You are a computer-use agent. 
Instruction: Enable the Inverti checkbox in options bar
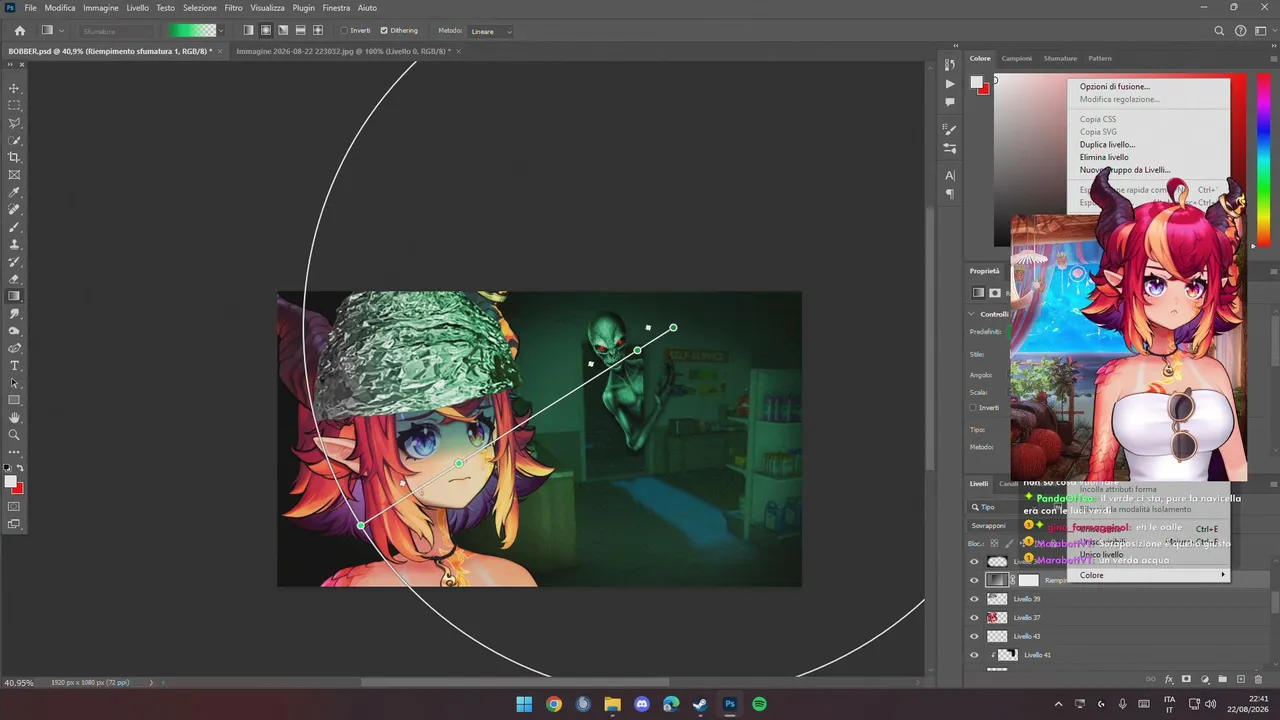pos(344,31)
